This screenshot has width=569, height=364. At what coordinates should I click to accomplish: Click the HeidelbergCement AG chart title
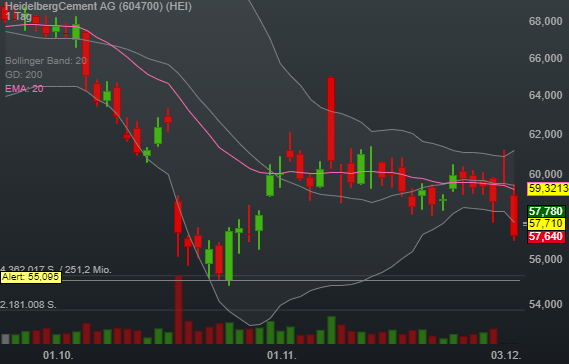pyautogui.click(x=98, y=6)
